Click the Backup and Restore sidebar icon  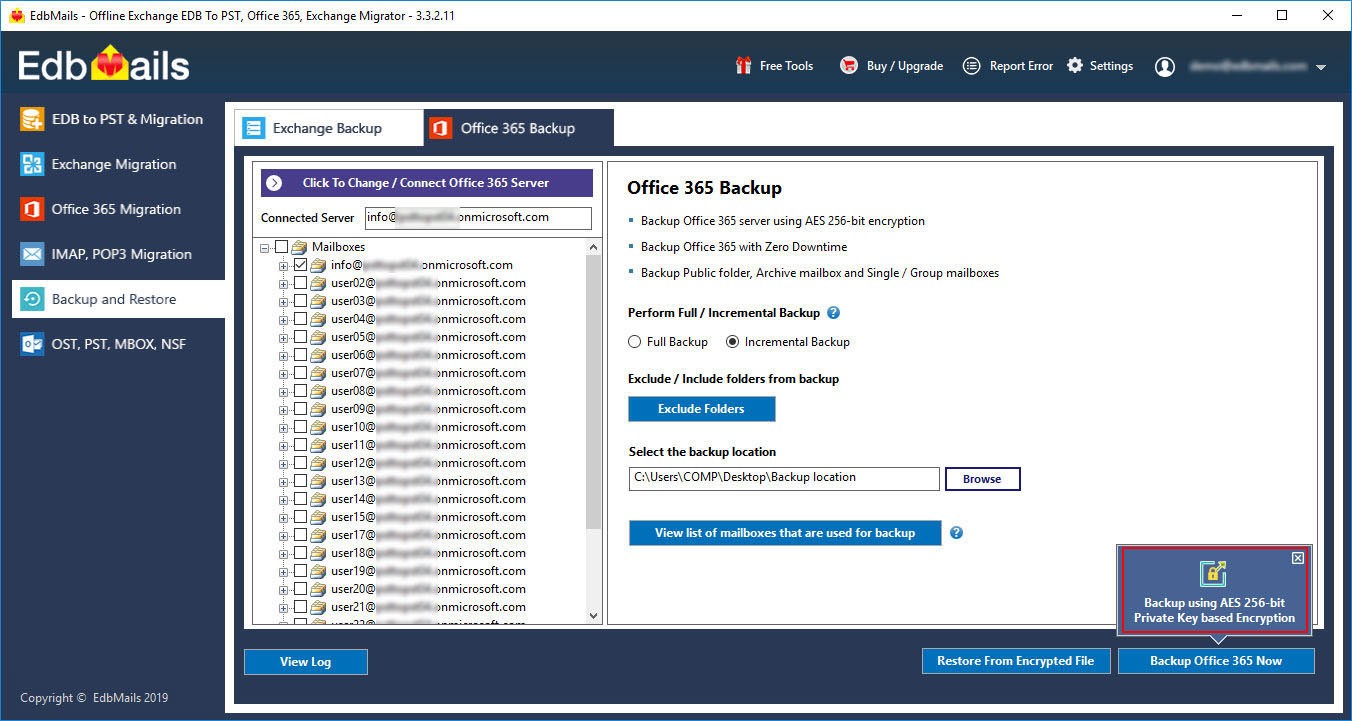(x=32, y=299)
